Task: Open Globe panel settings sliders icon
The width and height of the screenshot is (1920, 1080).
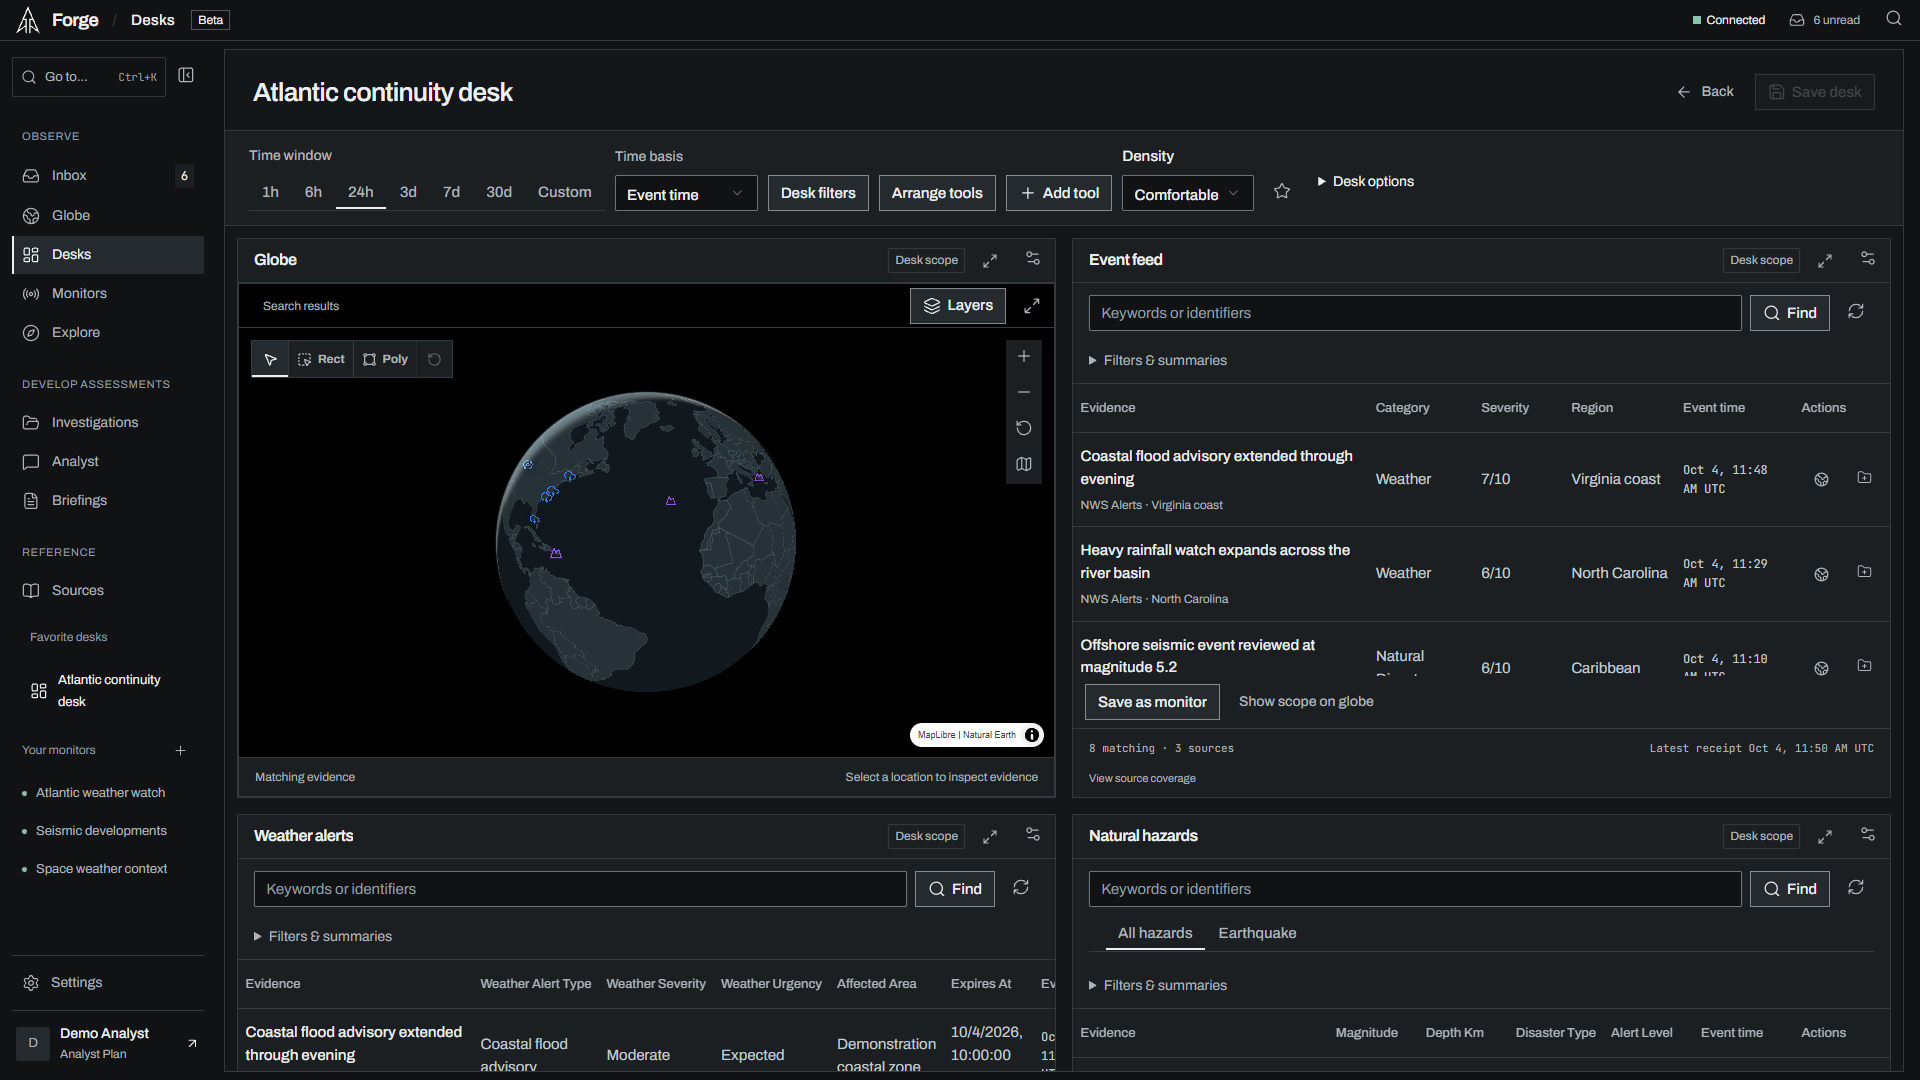Action: click(1033, 259)
